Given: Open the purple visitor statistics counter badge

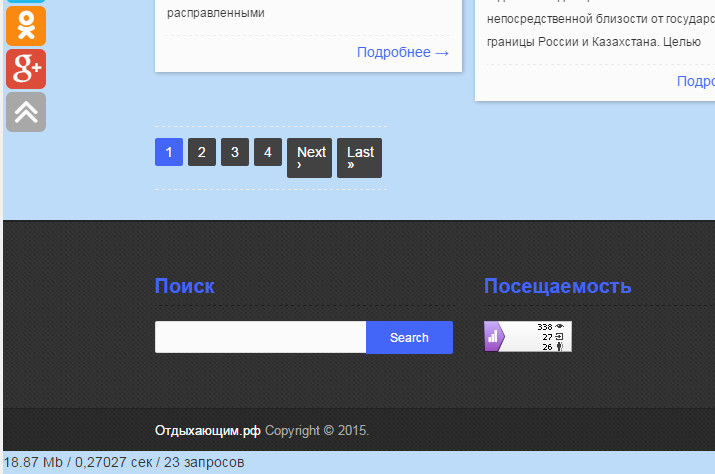Looking at the screenshot, I should 528,337.
